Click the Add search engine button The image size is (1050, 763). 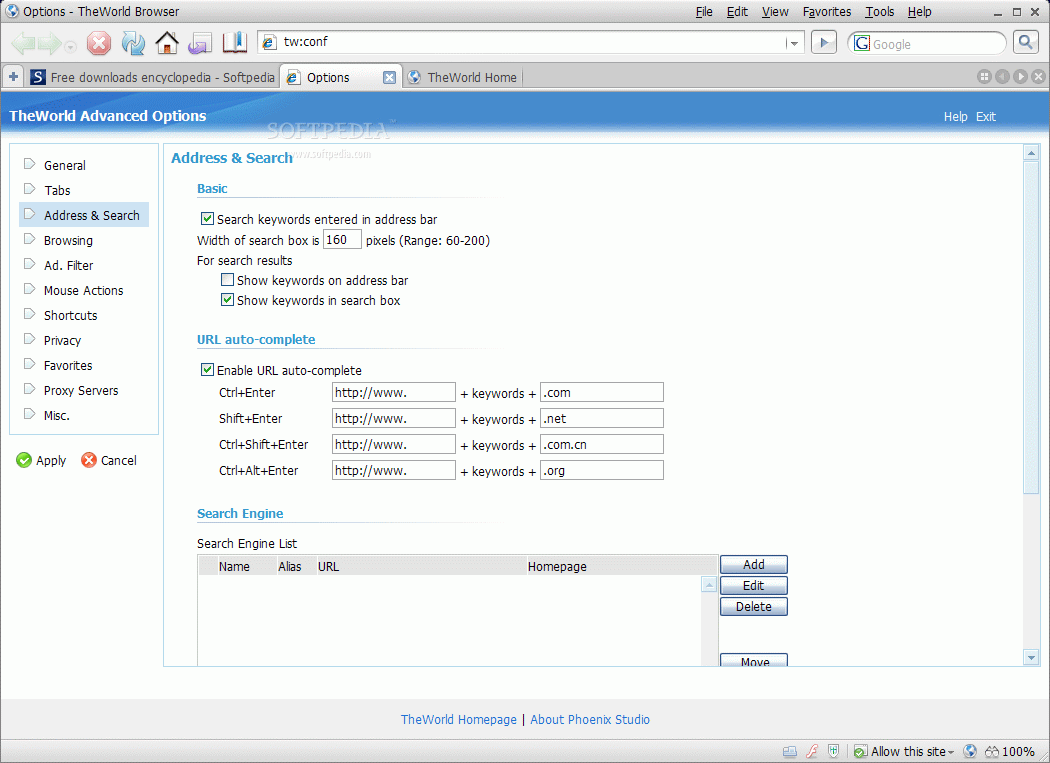click(753, 565)
